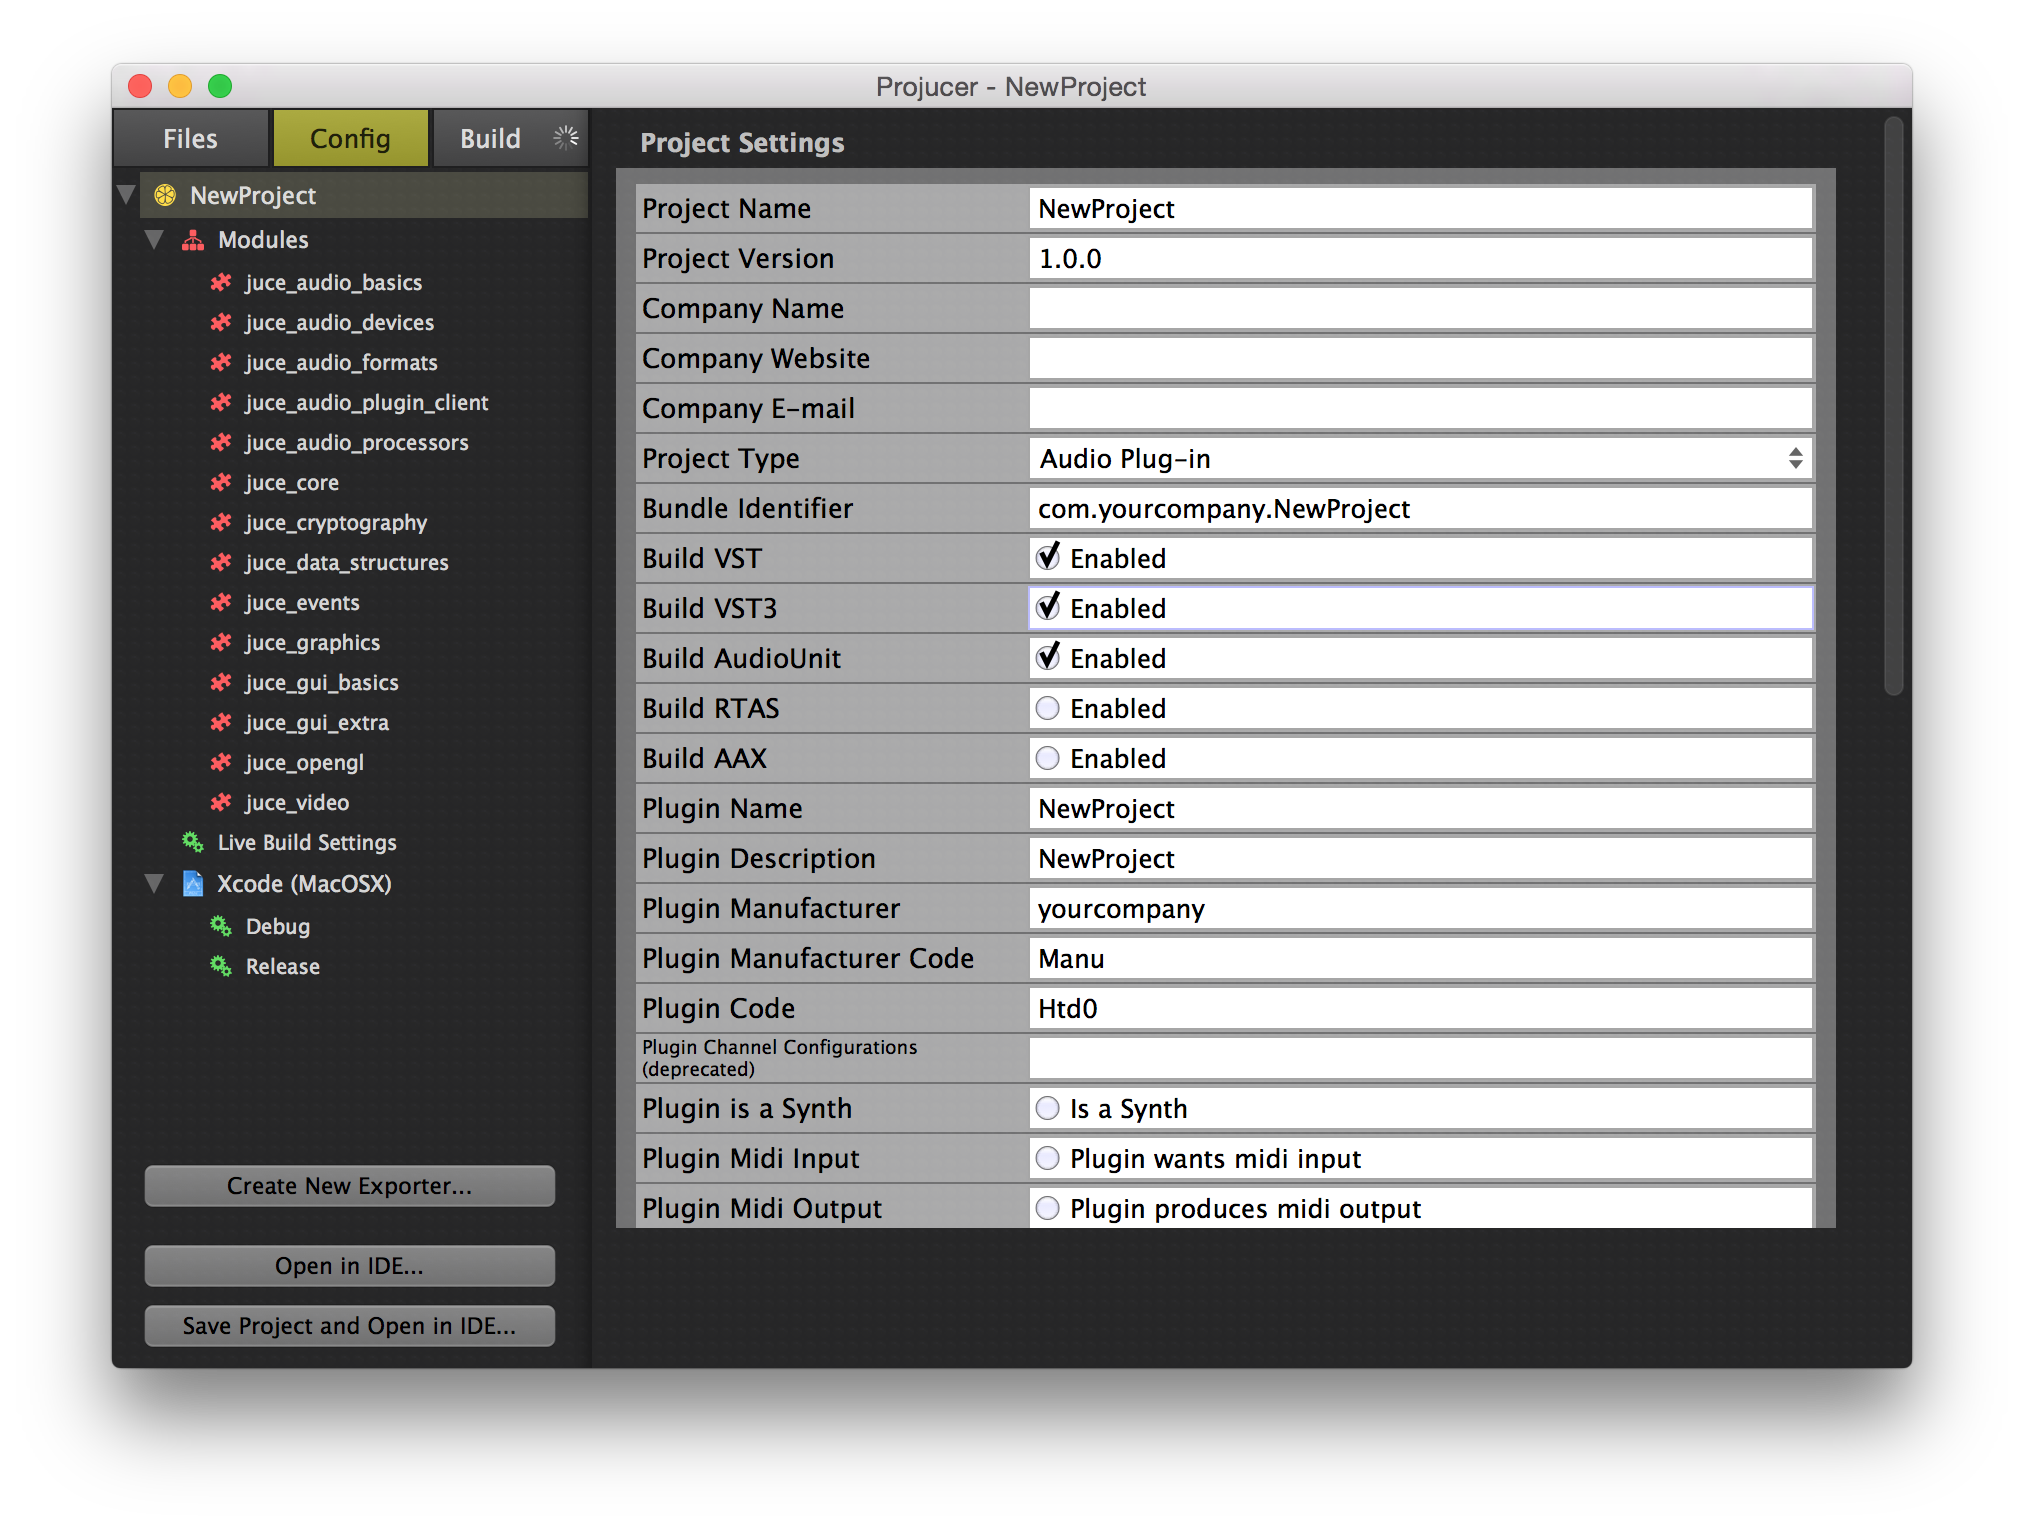This screenshot has height=1528, width=2024.
Task: Disable the Build VST checkbox
Action: click(x=1047, y=558)
